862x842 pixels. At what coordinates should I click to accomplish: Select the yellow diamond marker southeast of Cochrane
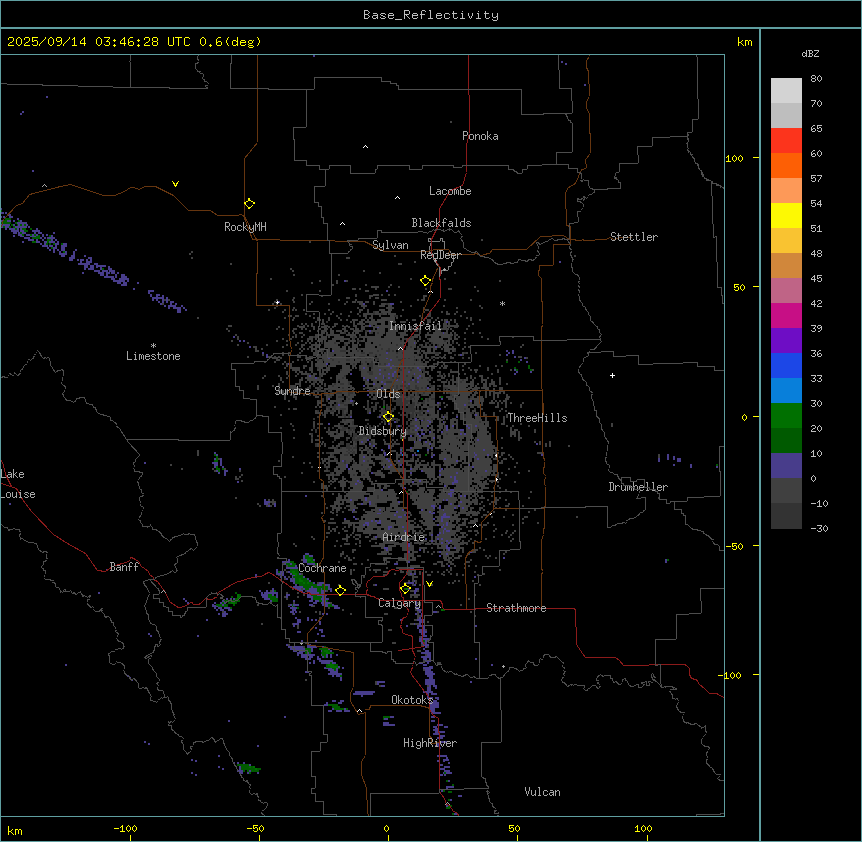(x=340, y=590)
